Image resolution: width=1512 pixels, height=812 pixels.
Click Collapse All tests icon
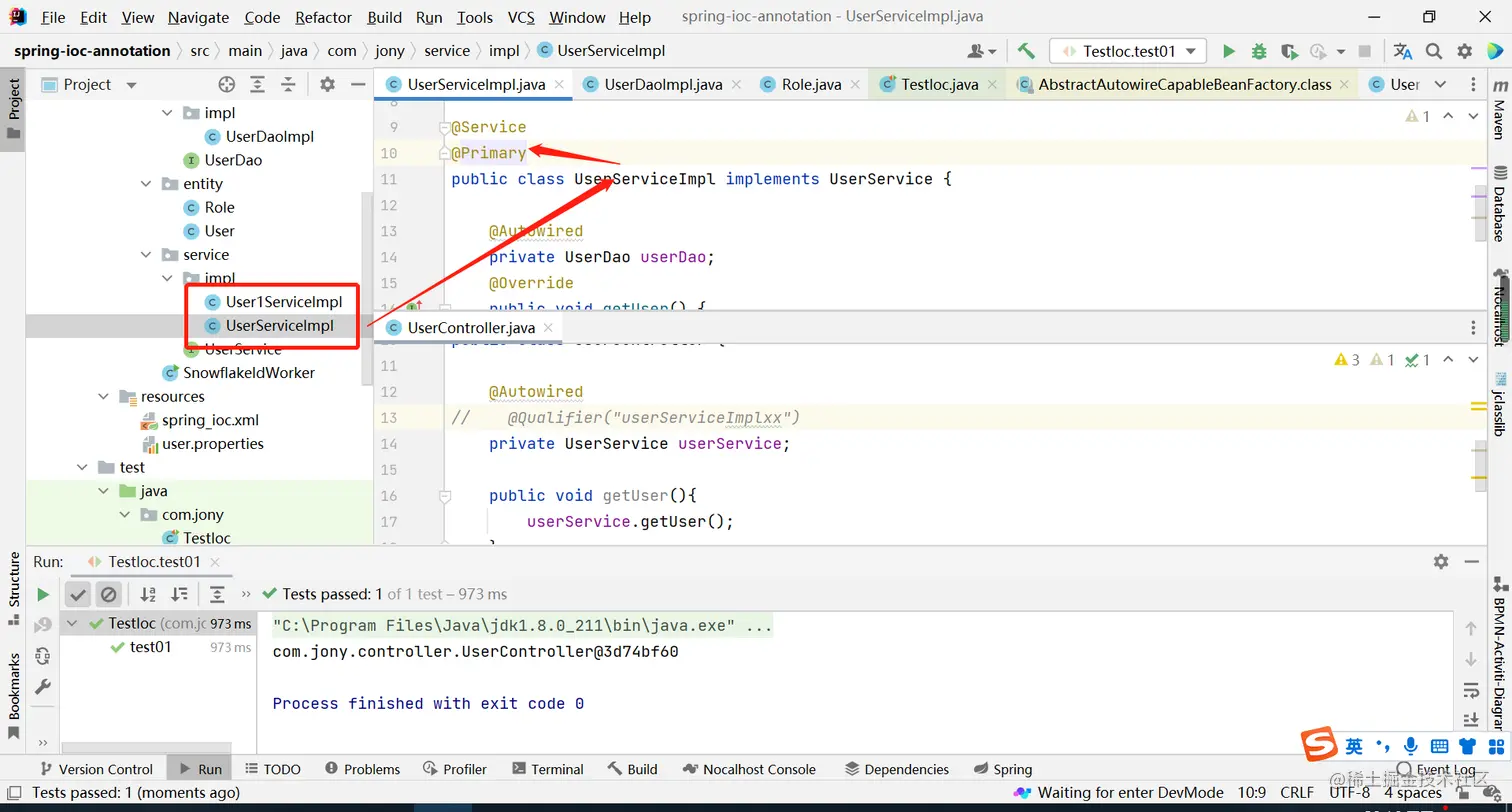coord(217,595)
